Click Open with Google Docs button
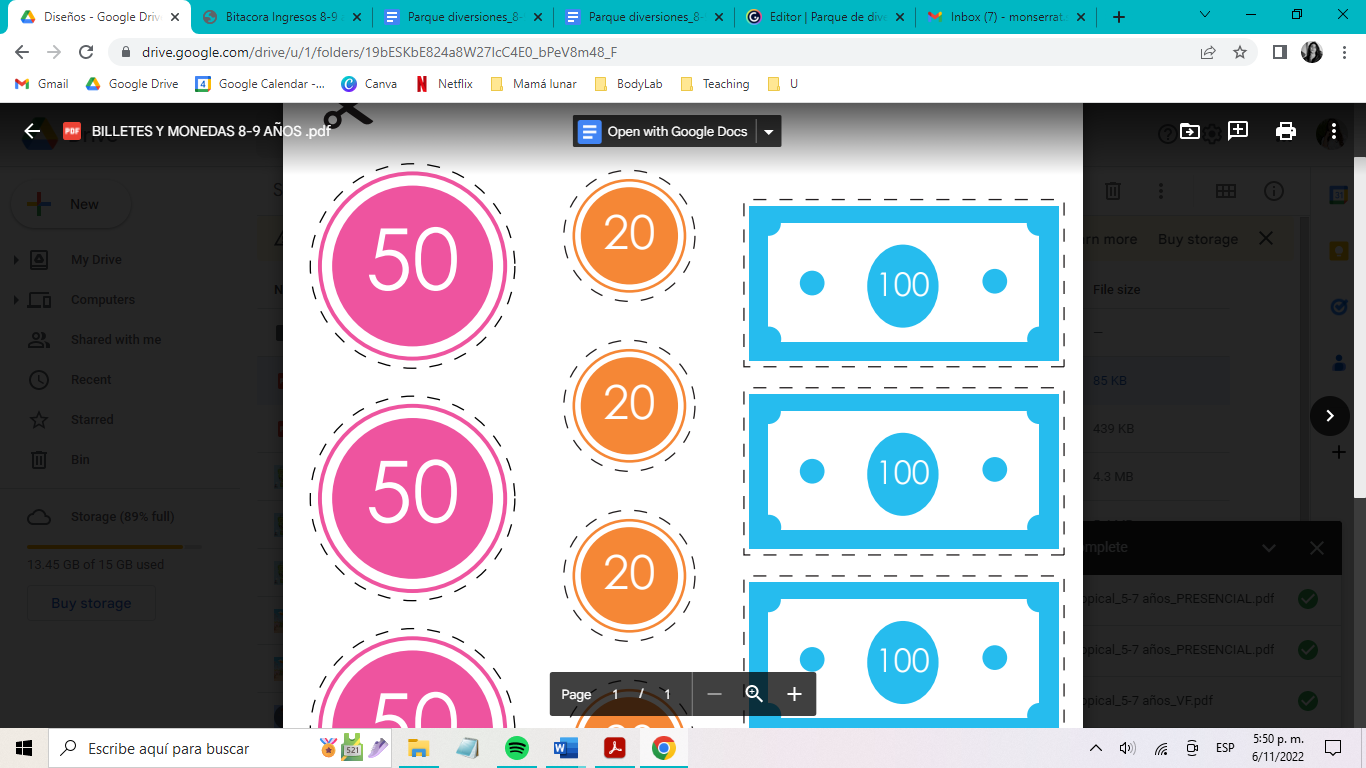 click(x=664, y=132)
